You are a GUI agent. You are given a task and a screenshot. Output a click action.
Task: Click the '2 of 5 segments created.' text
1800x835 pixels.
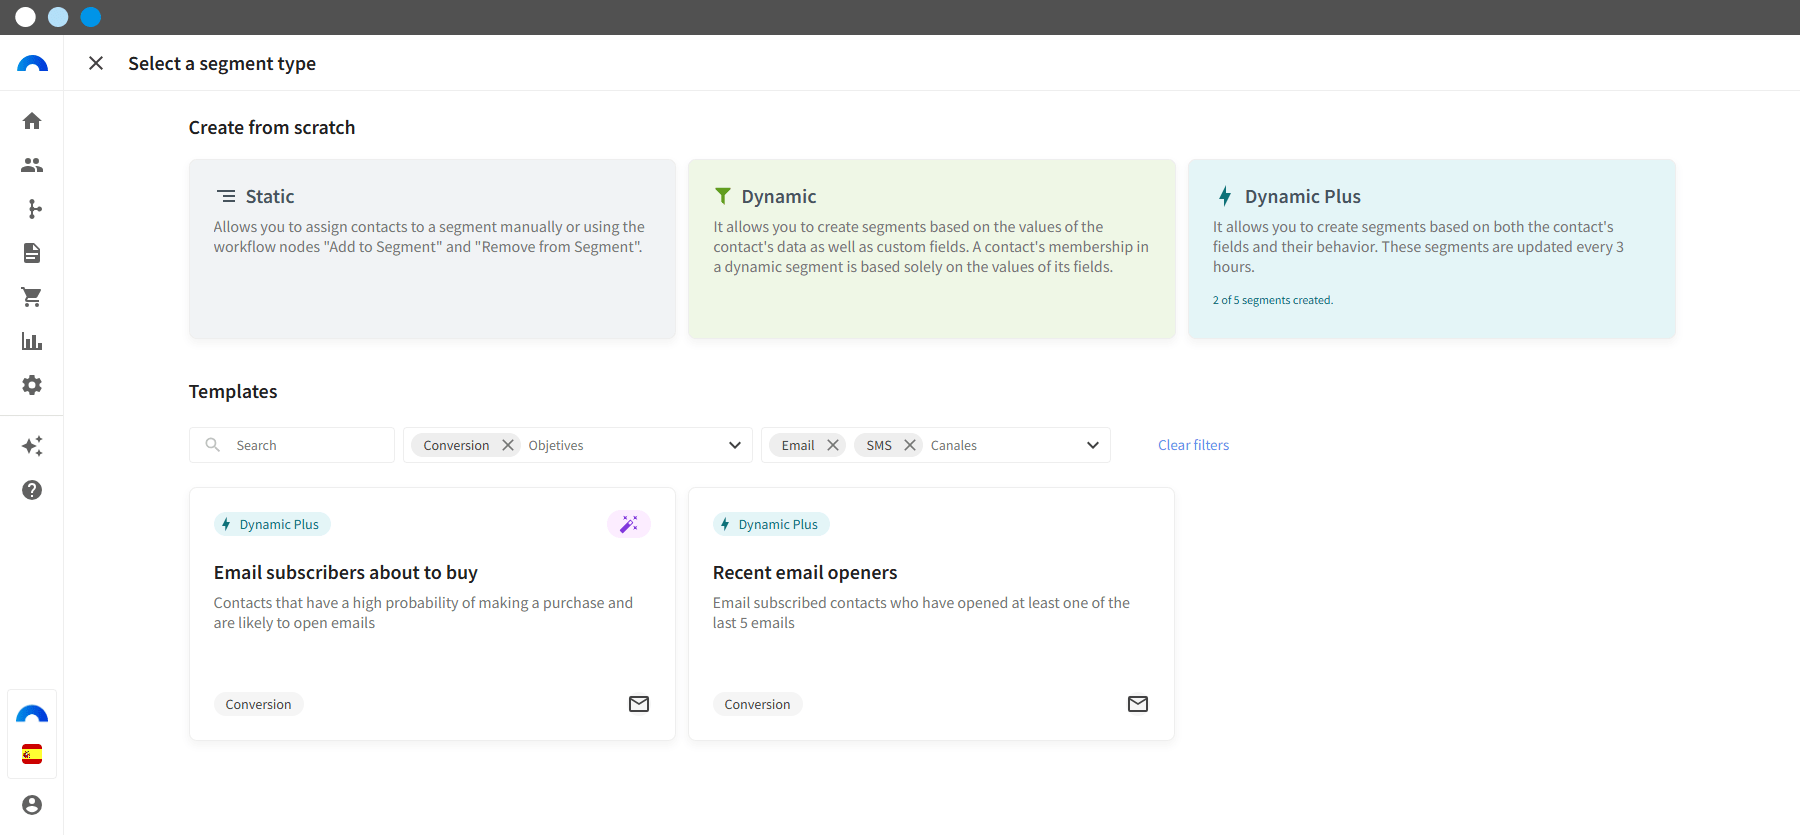(x=1273, y=300)
